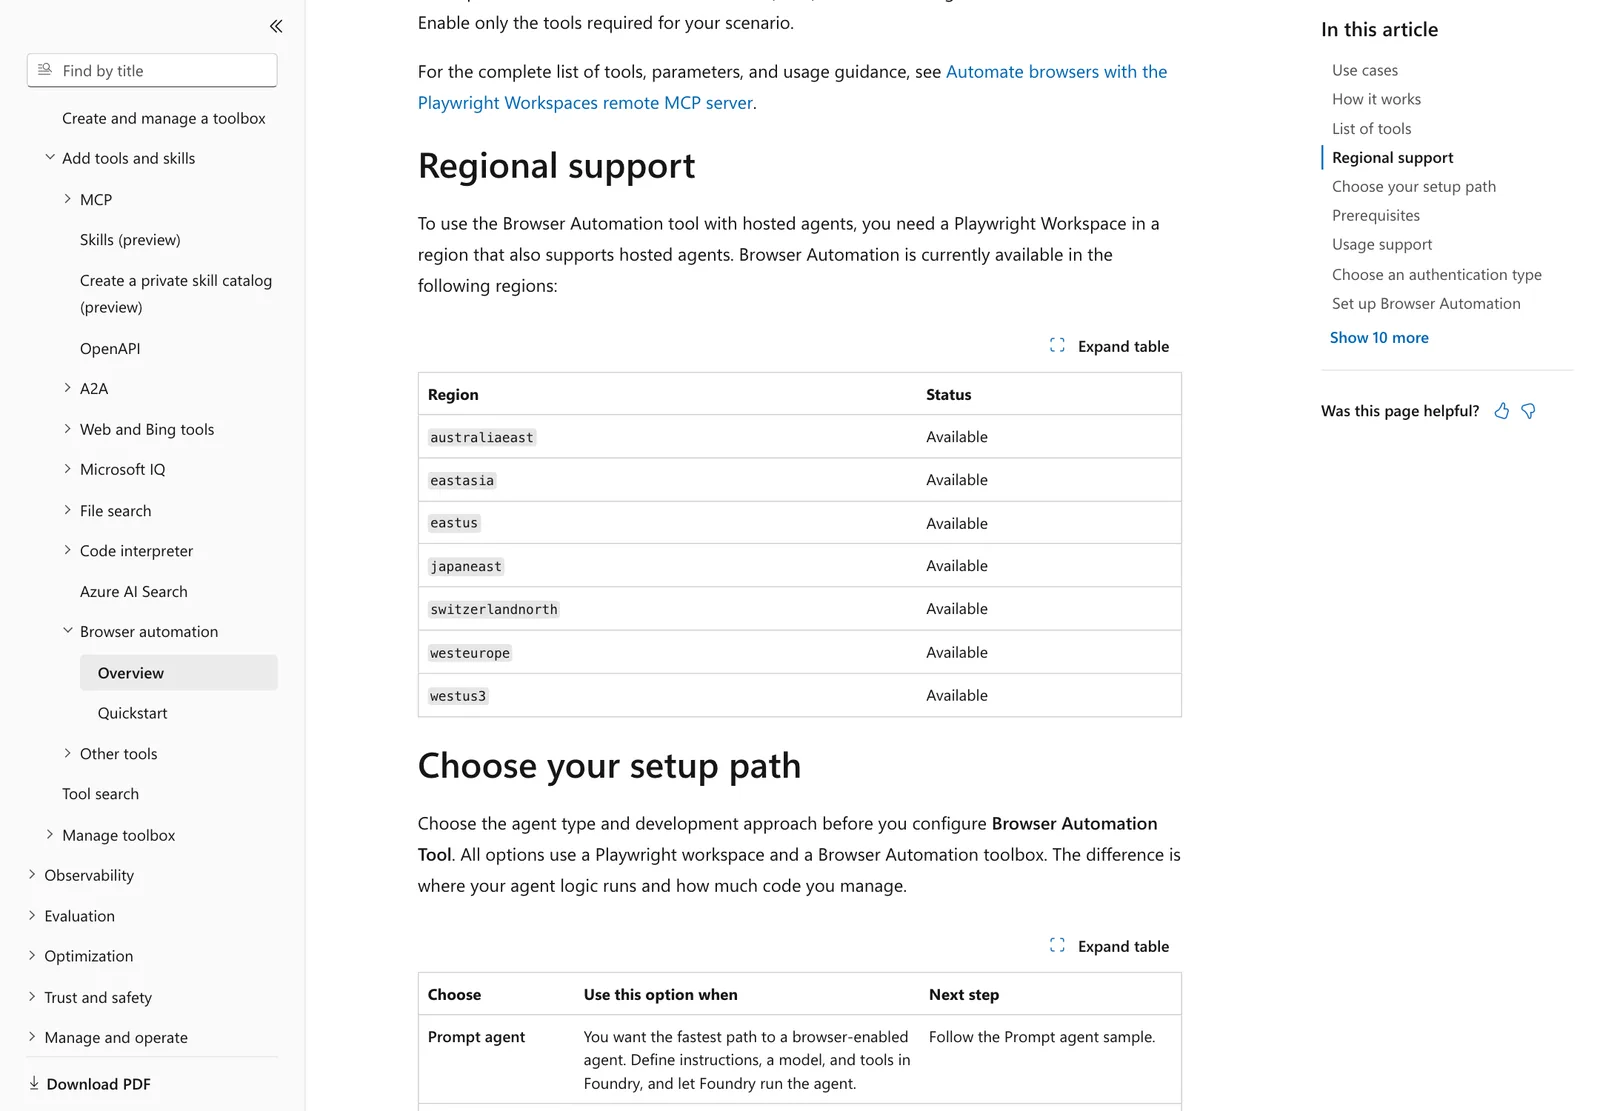The image size is (1600, 1111).
Task: Expand the Code interpreter node
Action: click(68, 550)
